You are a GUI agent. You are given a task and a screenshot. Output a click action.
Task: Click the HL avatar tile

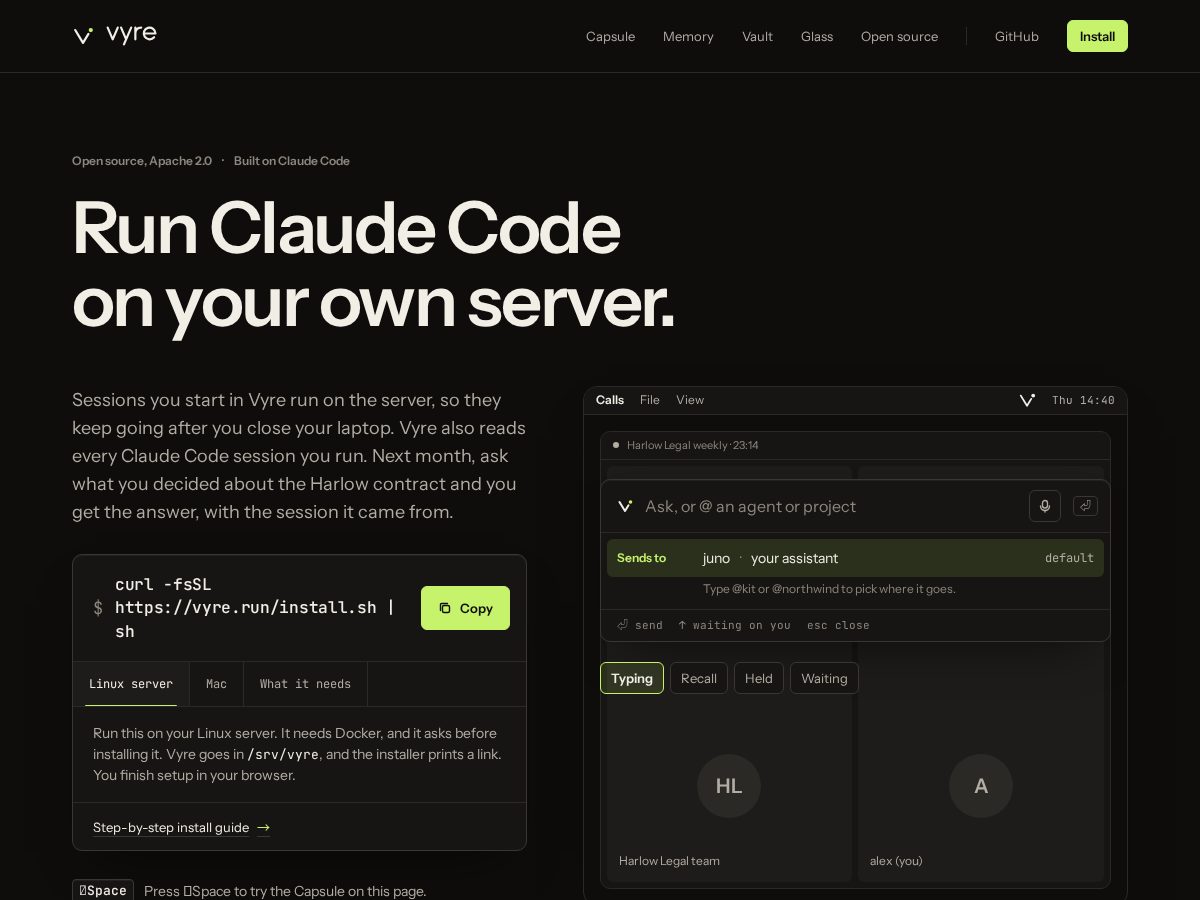click(729, 786)
